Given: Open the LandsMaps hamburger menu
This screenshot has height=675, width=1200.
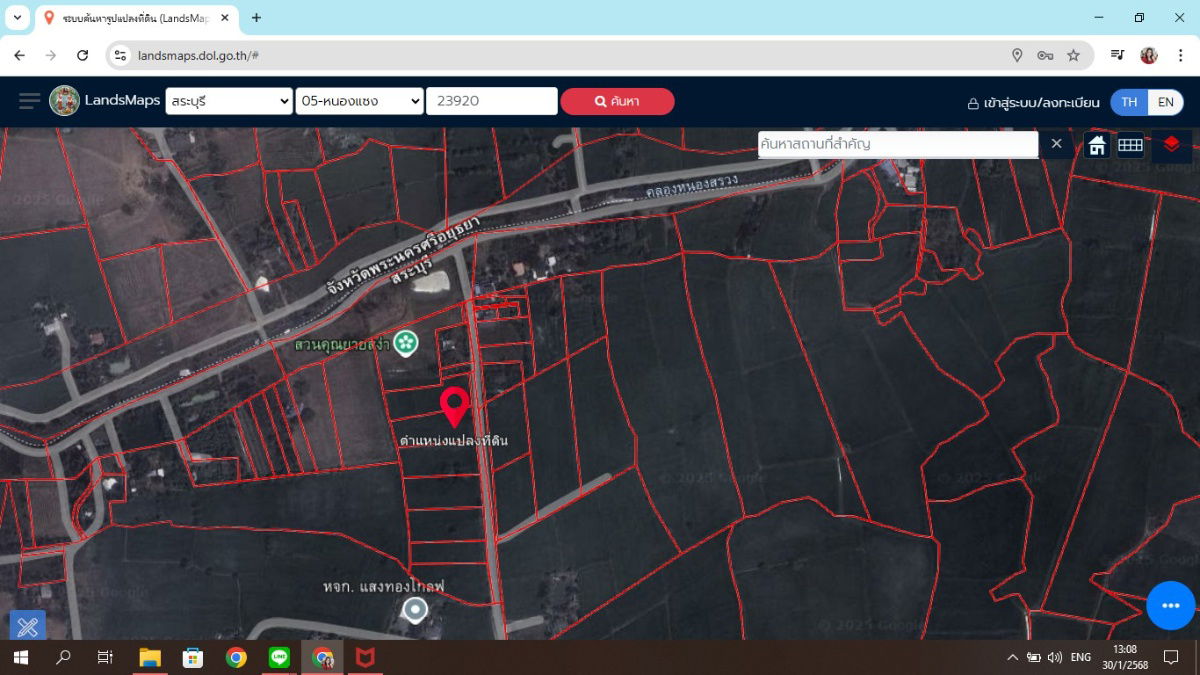Looking at the screenshot, I should 29,101.
